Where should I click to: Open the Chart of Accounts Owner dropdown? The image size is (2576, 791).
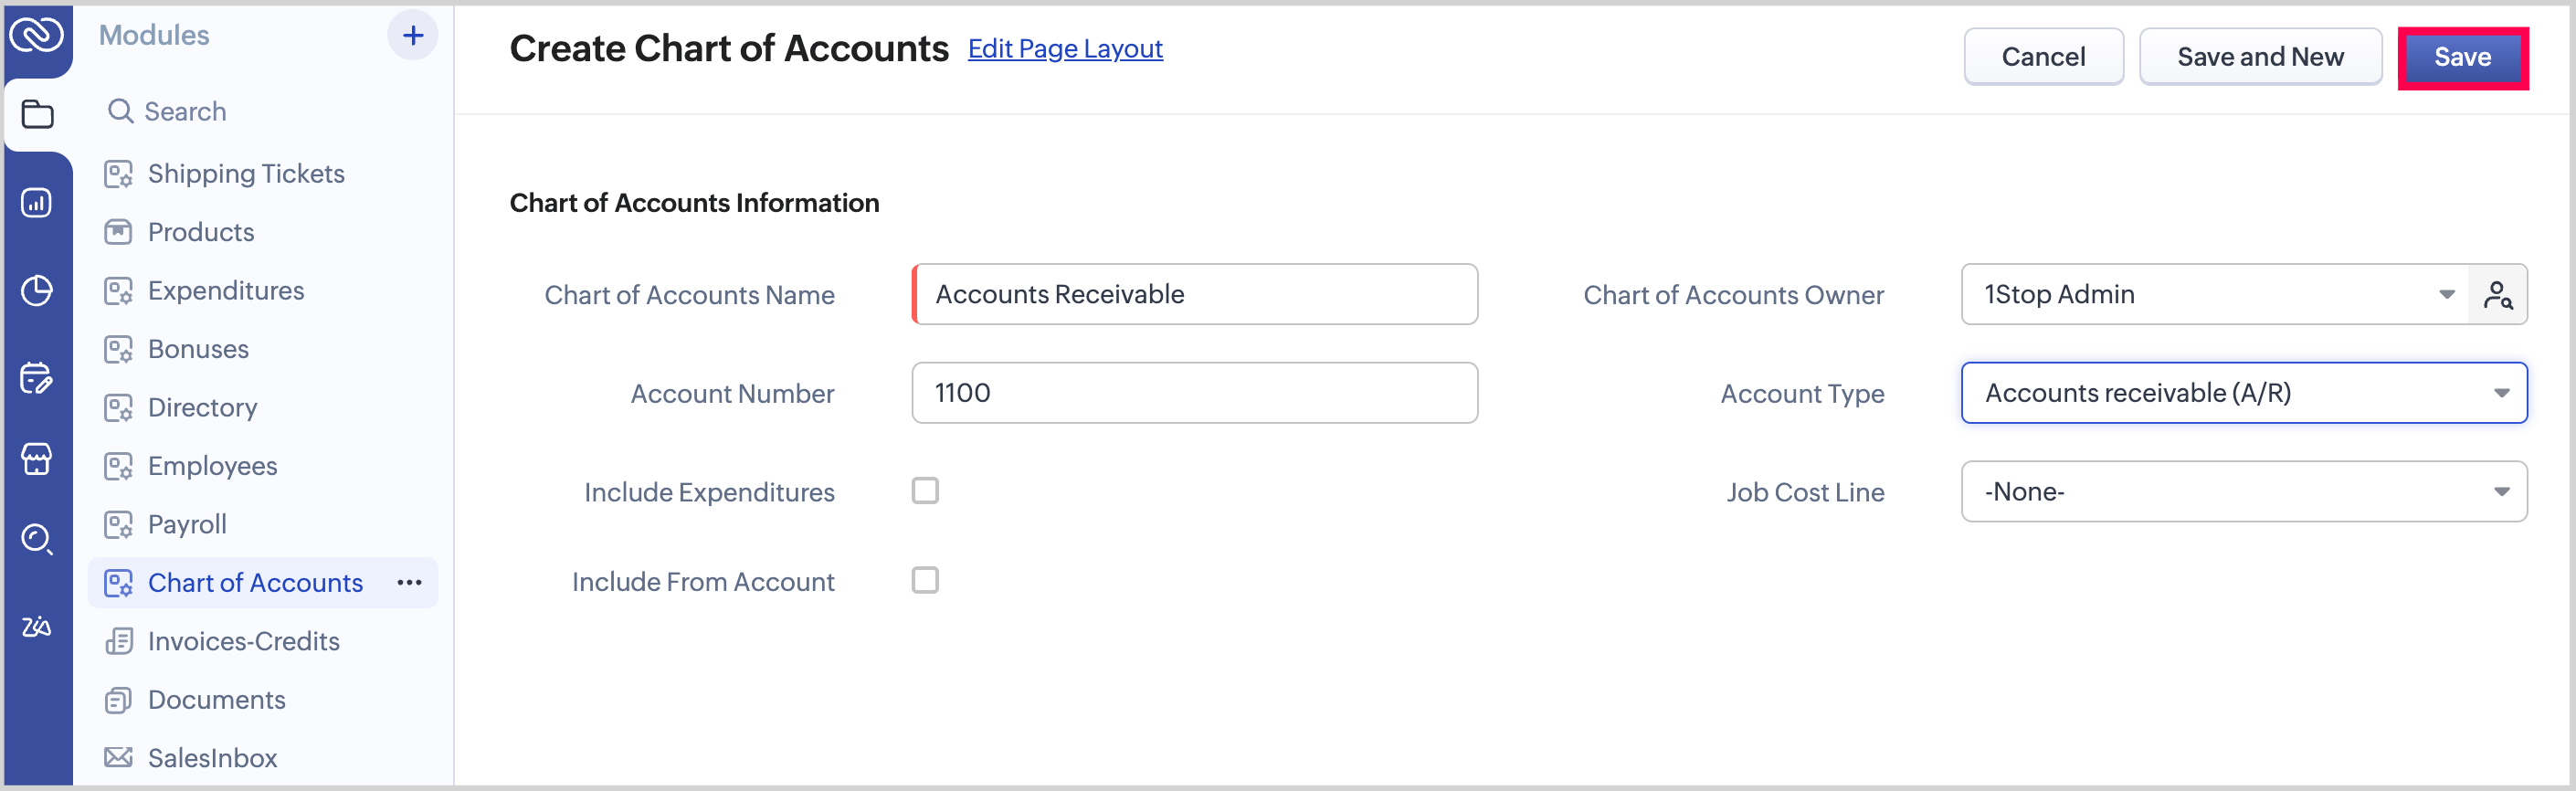2214,295
